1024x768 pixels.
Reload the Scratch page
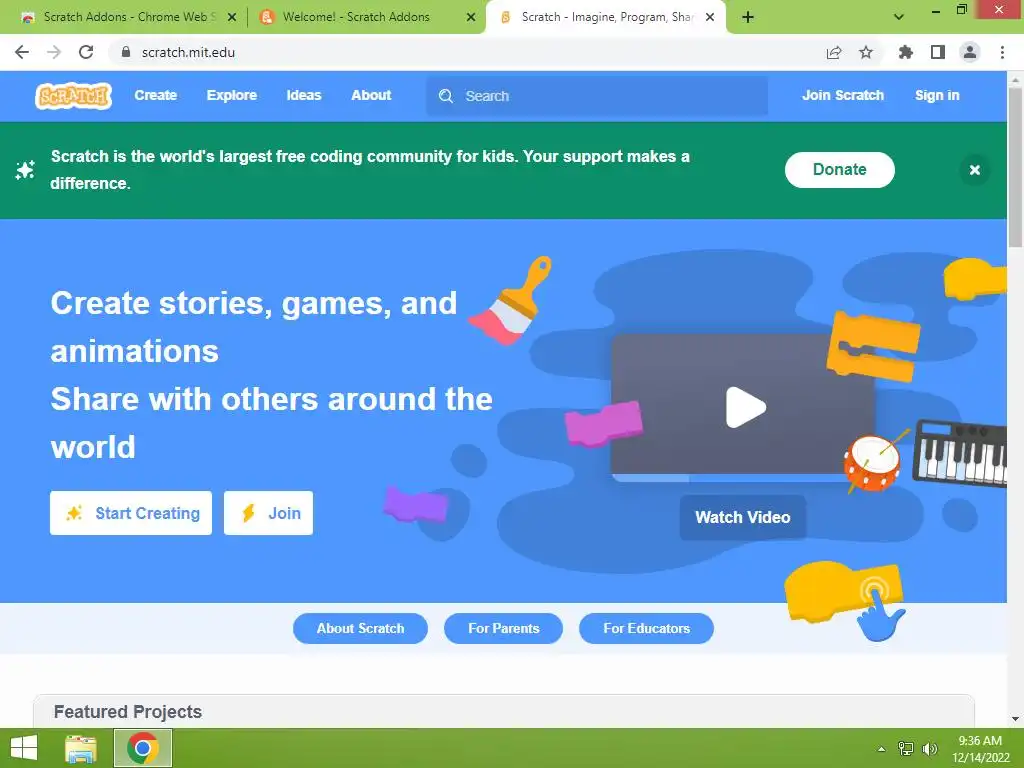86,52
